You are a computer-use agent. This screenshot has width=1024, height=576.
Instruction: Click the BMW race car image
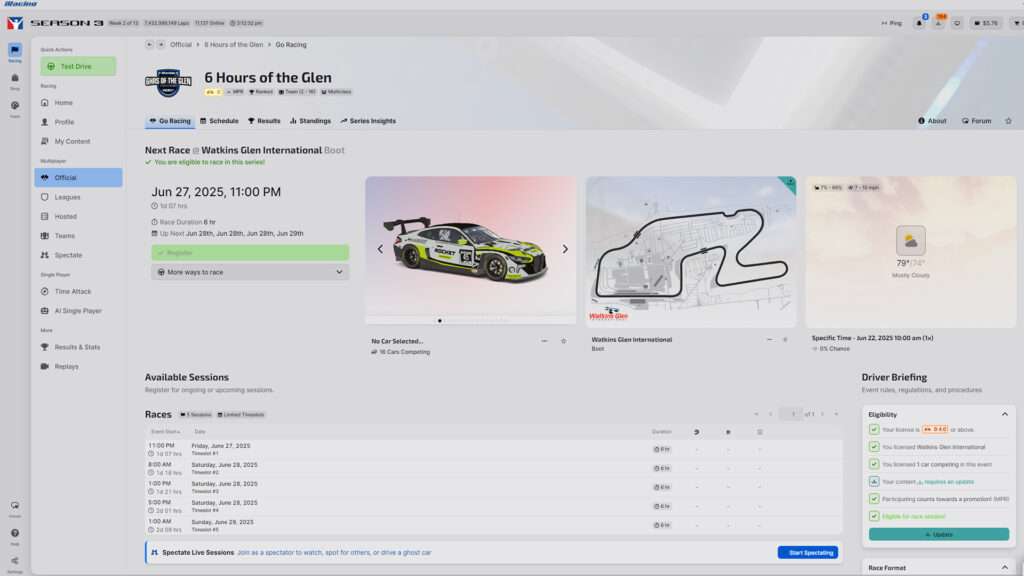pos(470,249)
